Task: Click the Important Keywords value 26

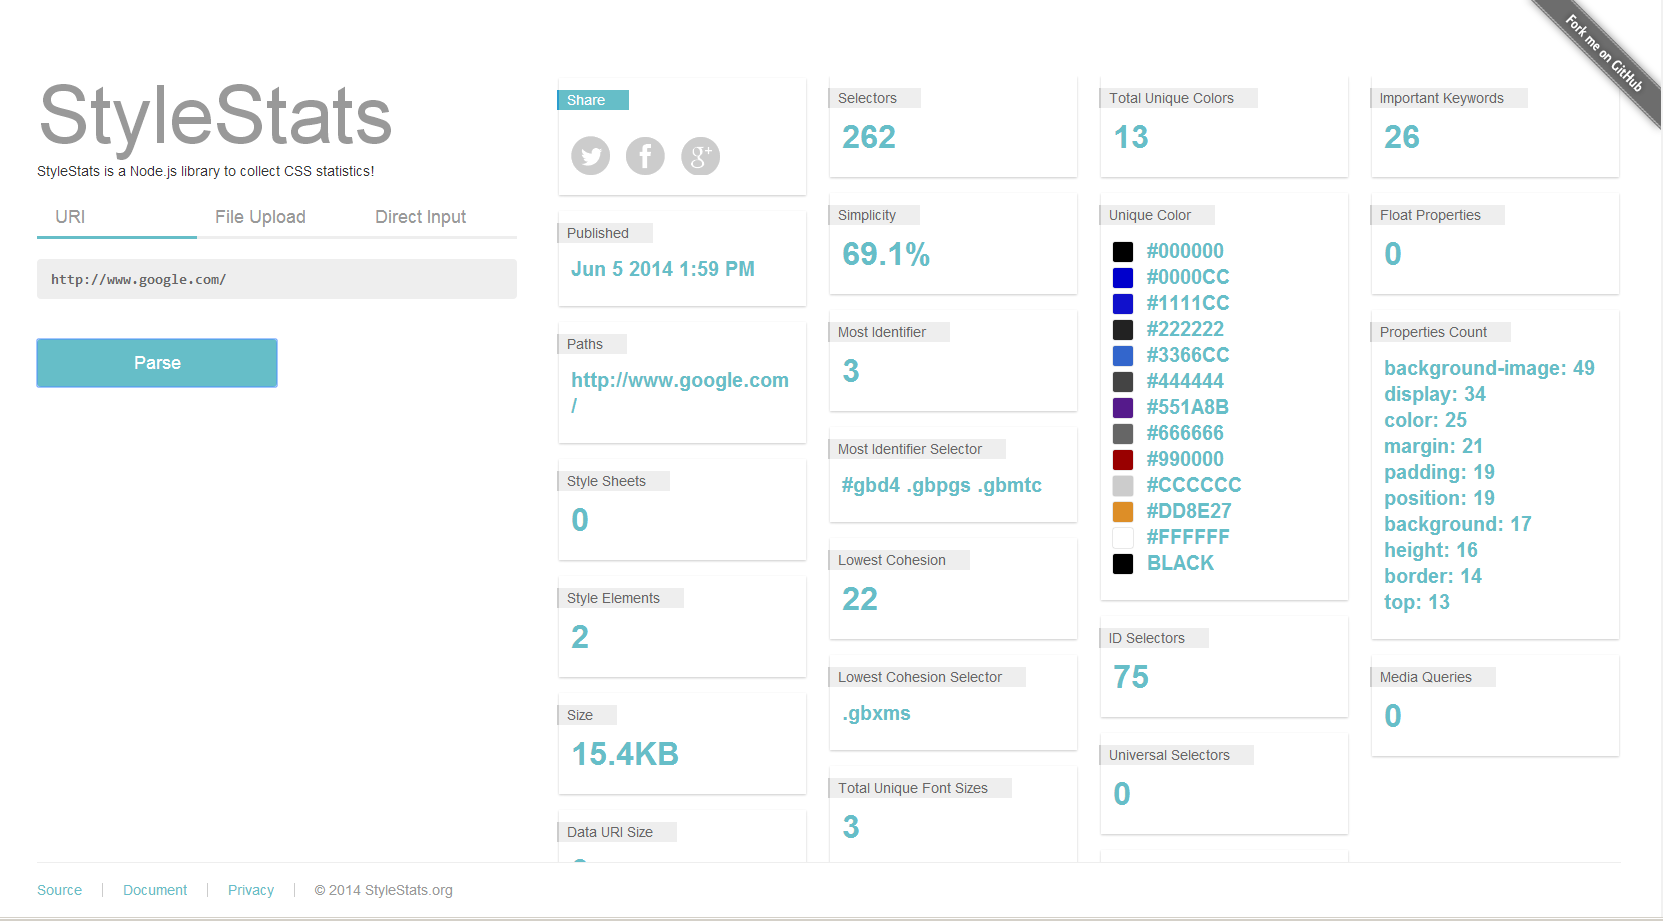Action: (x=1402, y=137)
